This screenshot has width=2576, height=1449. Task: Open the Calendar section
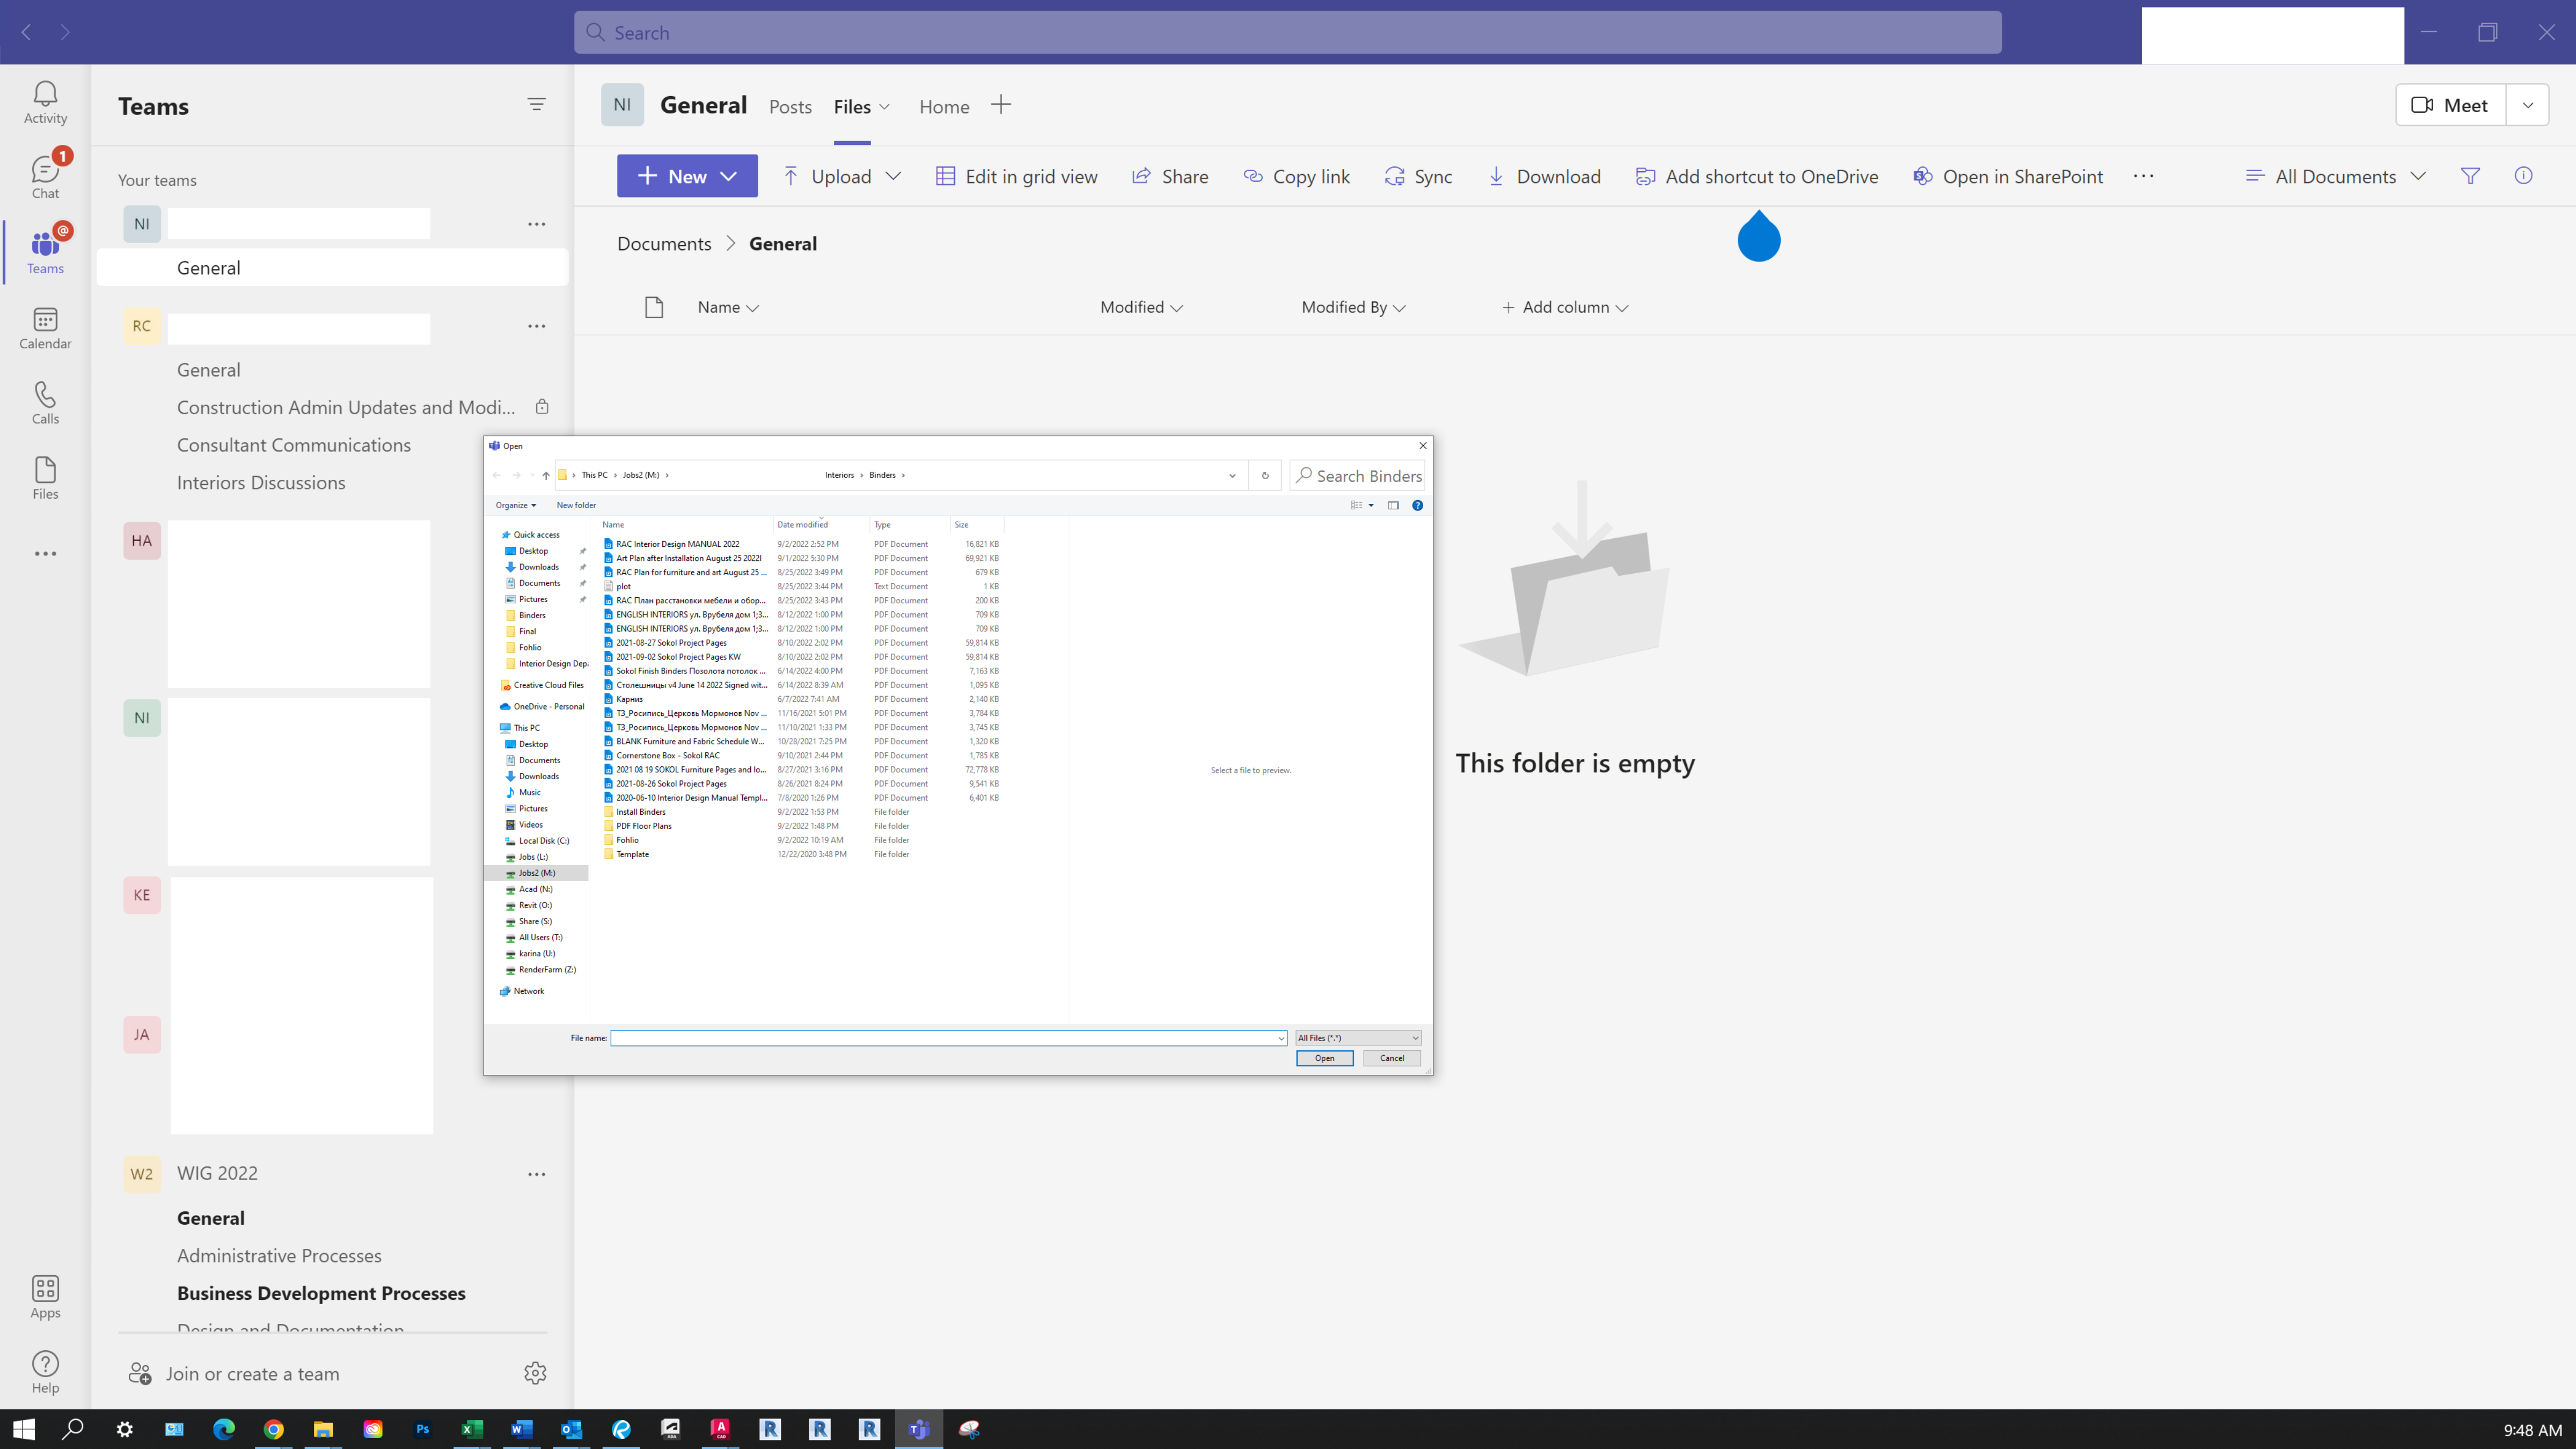[45, 327]
